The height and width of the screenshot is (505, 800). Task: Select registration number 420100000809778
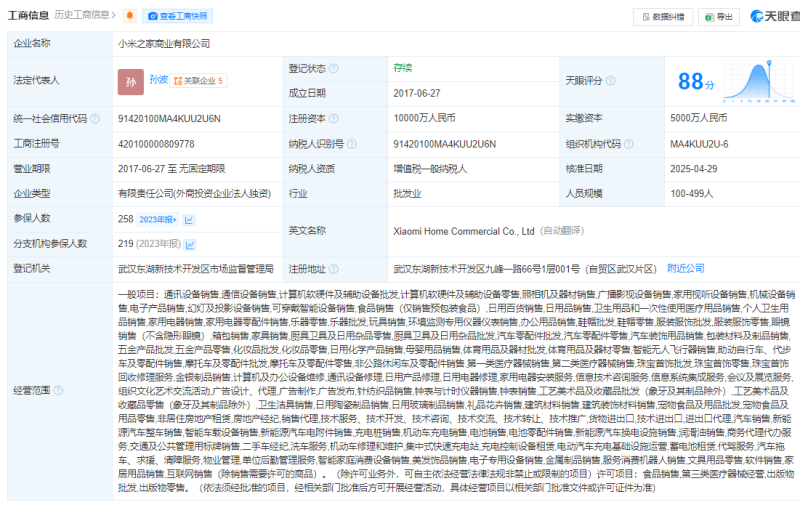[156, 144]
